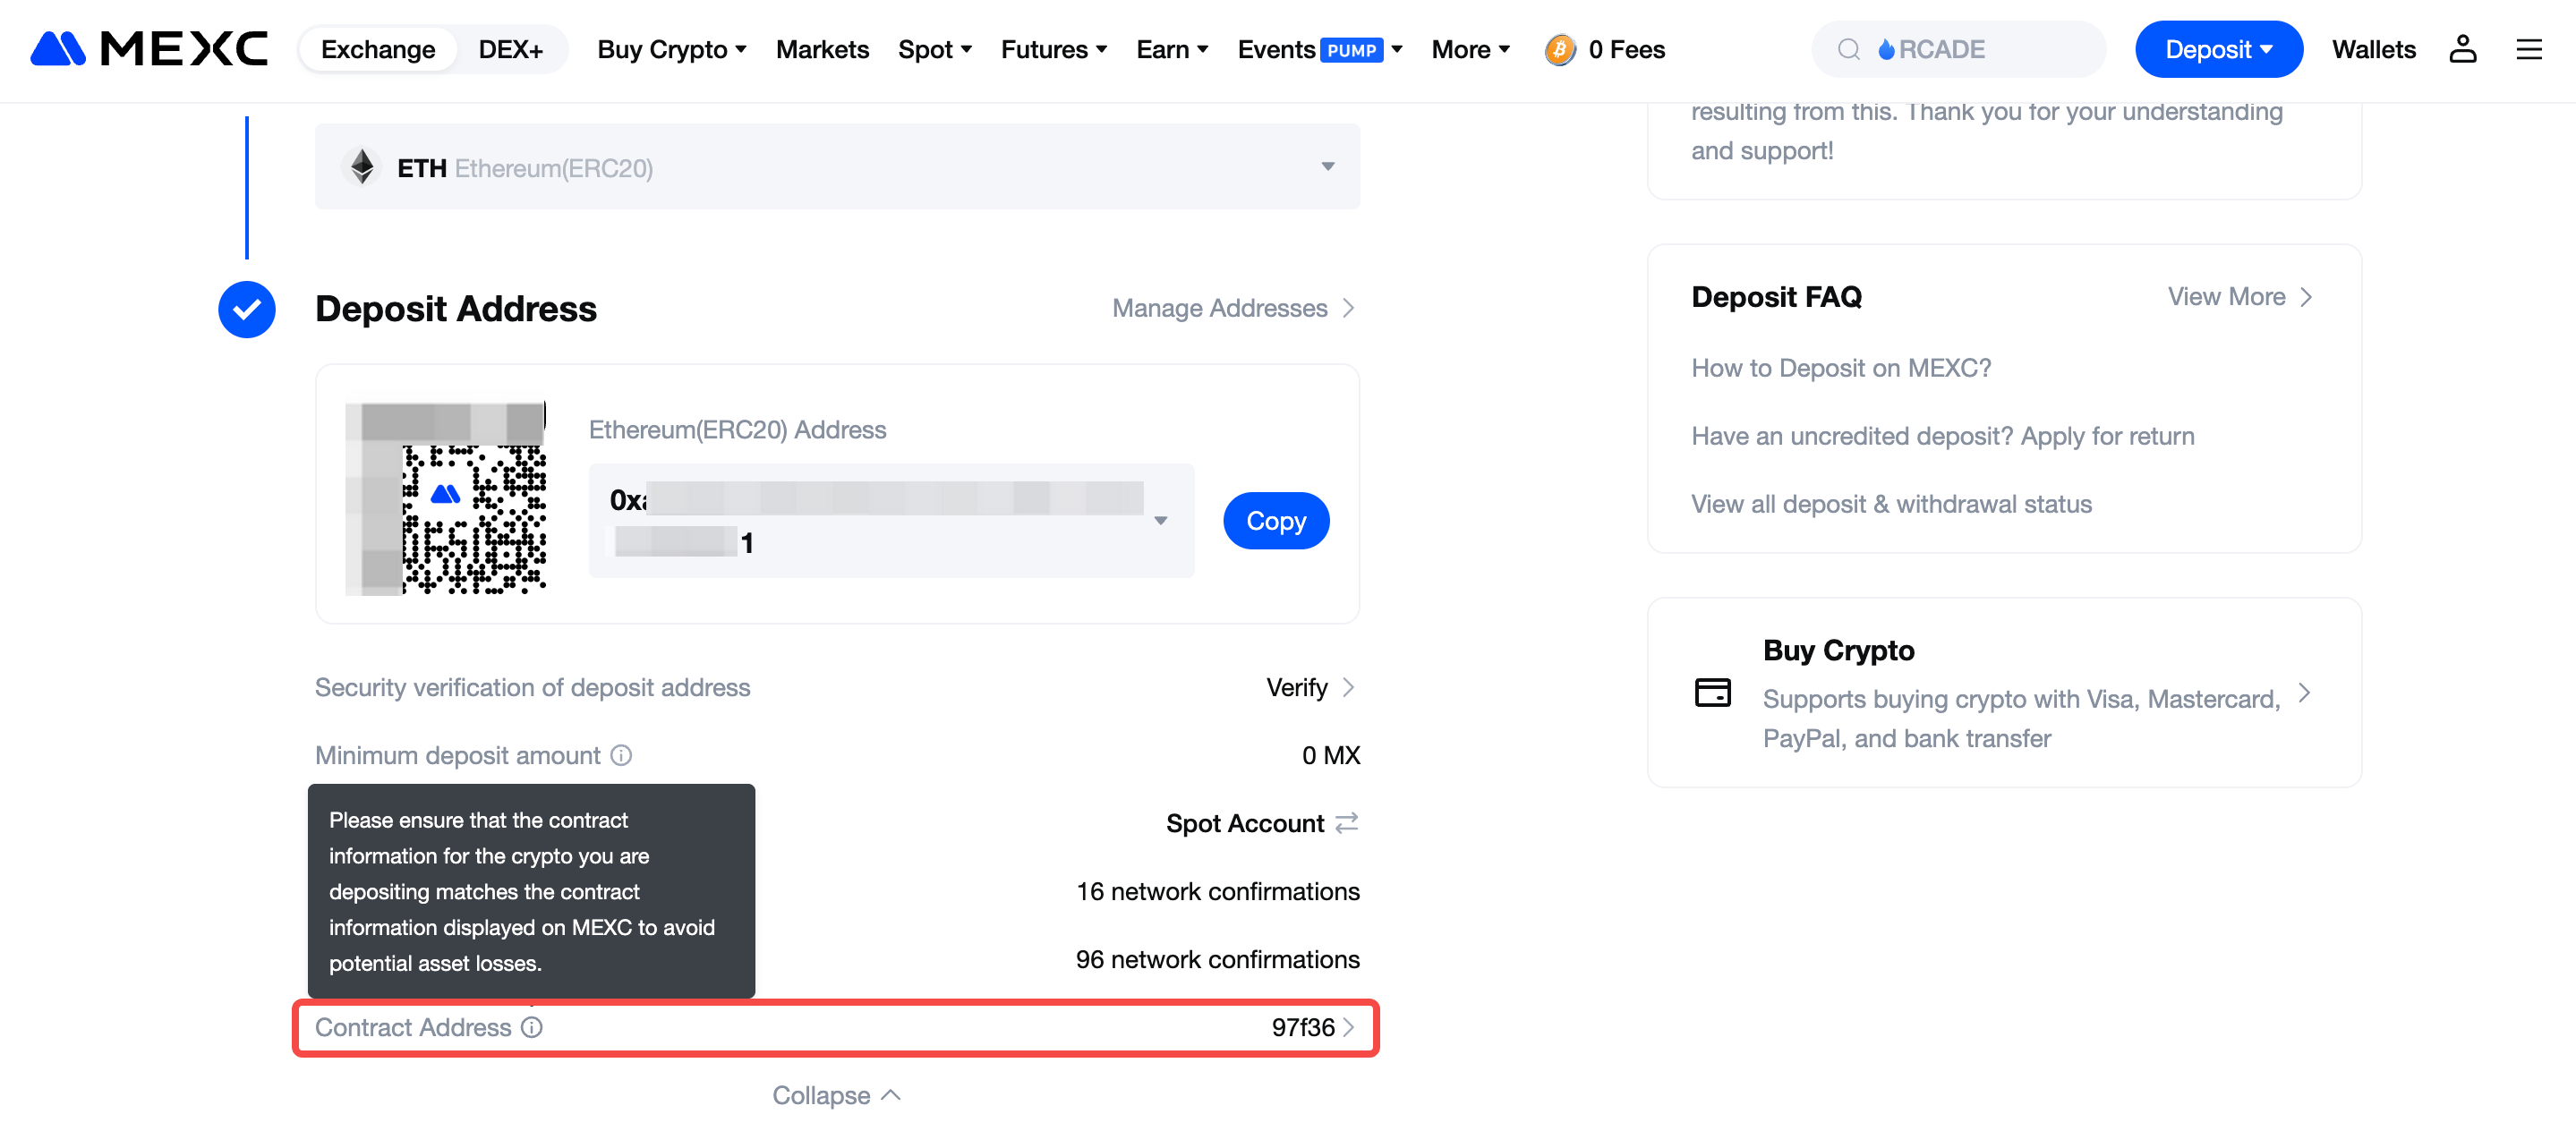Click View More chevron arrow

click(x=2306, y=297)
